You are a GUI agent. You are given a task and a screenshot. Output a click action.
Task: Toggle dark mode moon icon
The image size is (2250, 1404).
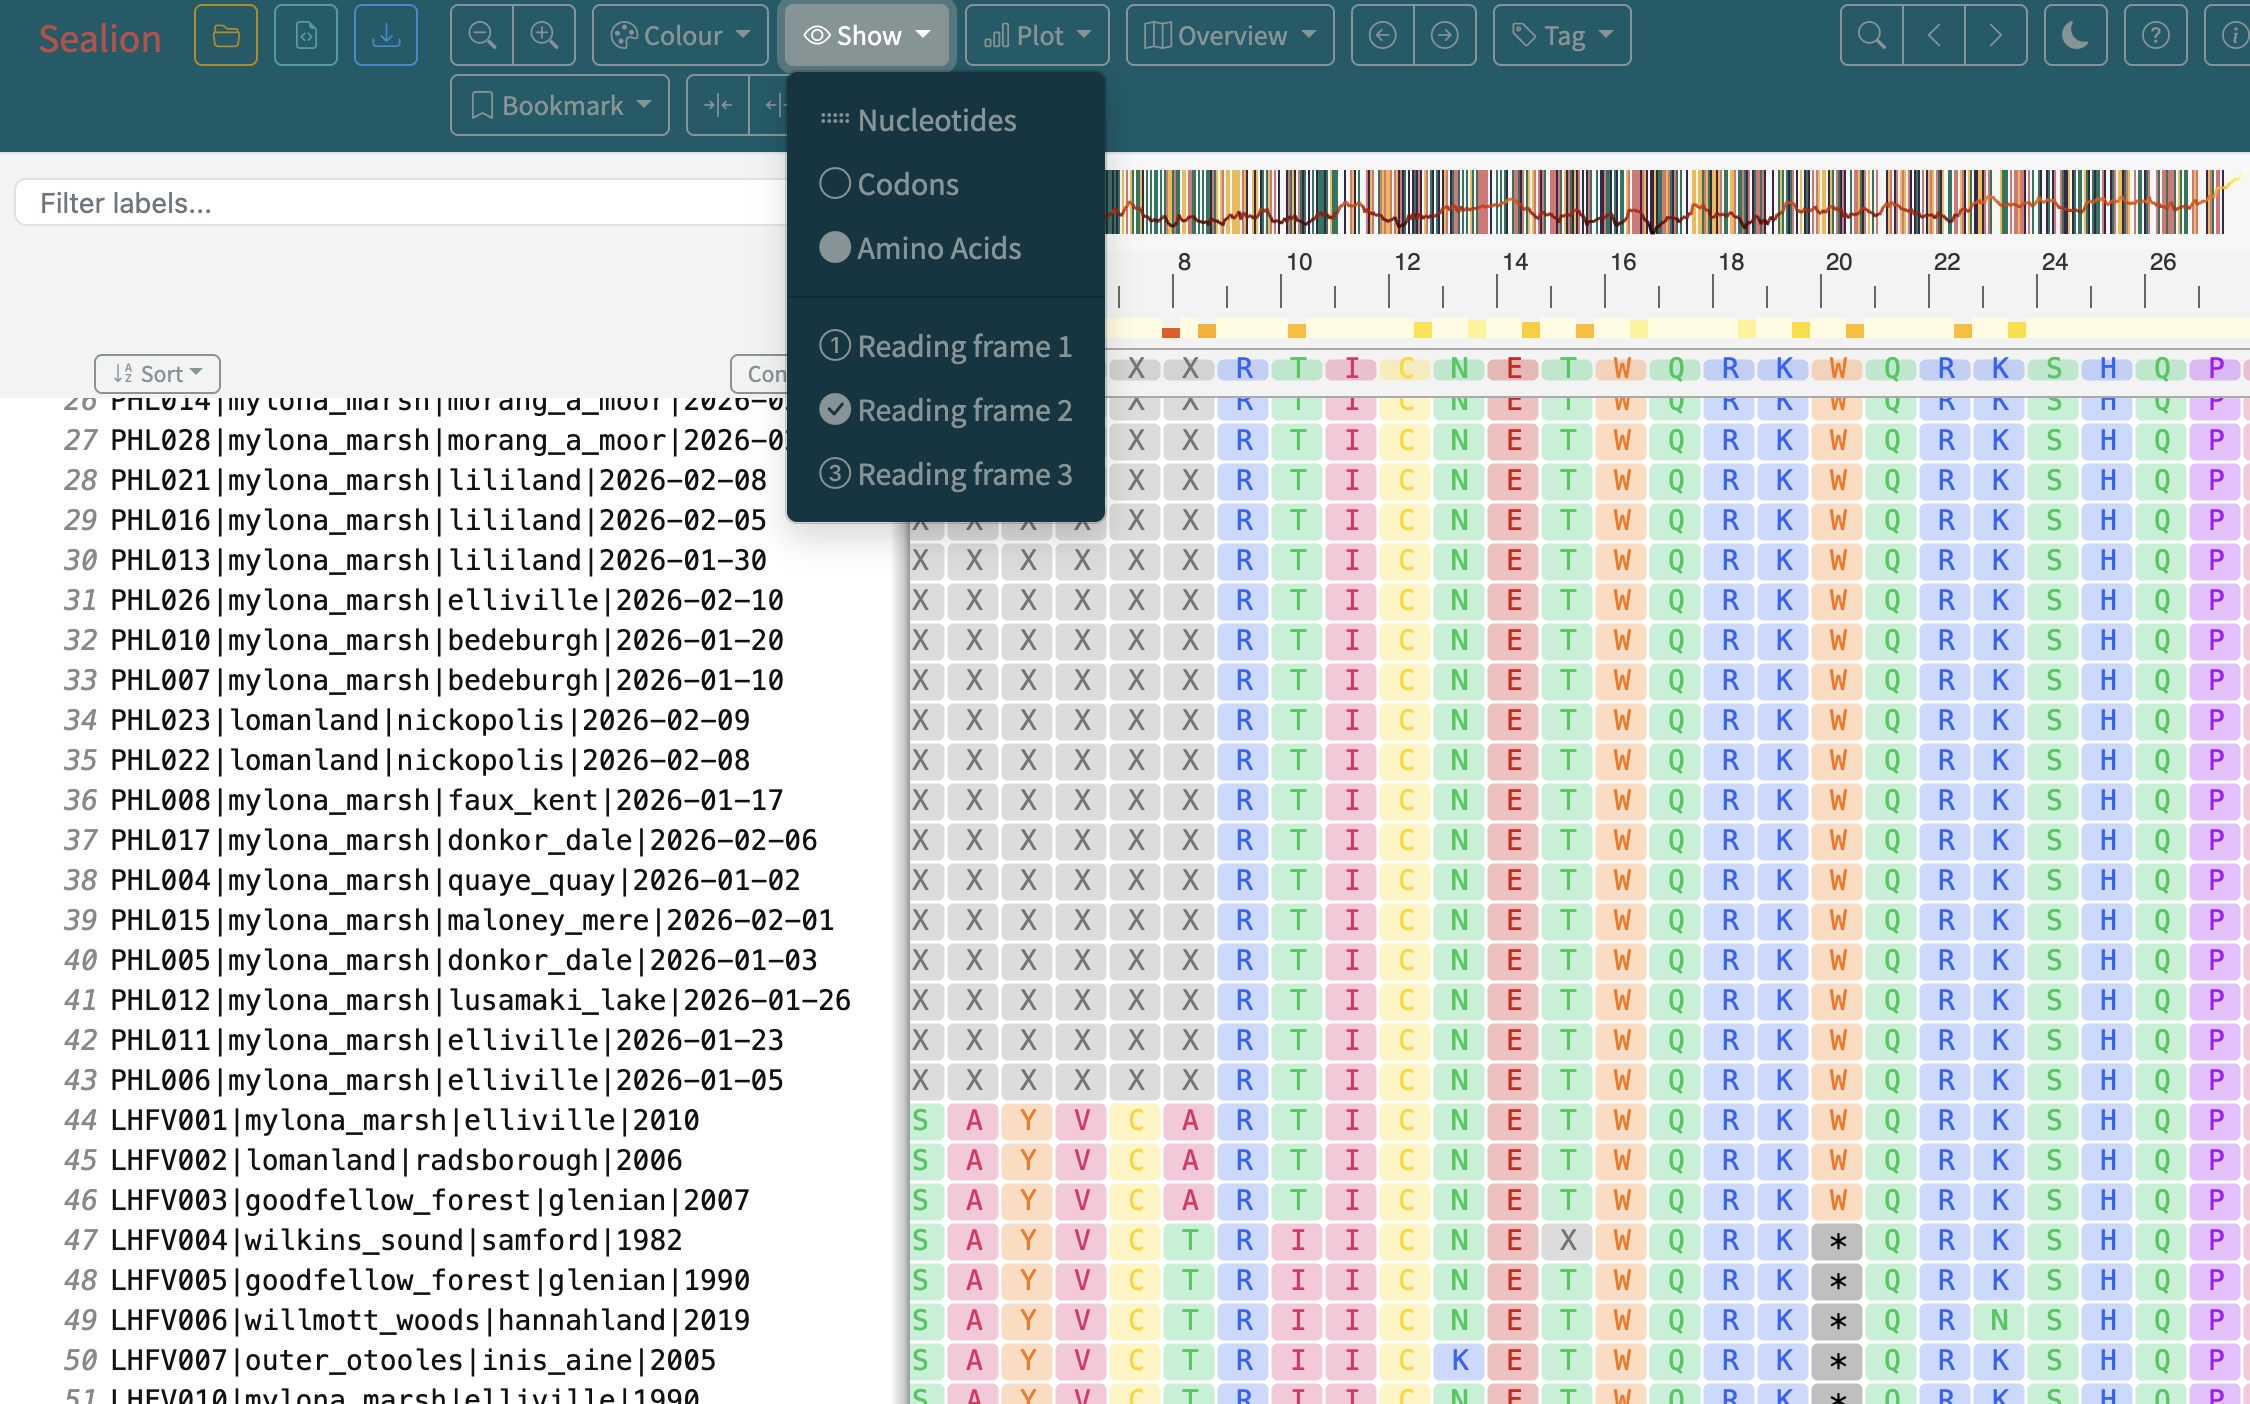(2075, 36)
